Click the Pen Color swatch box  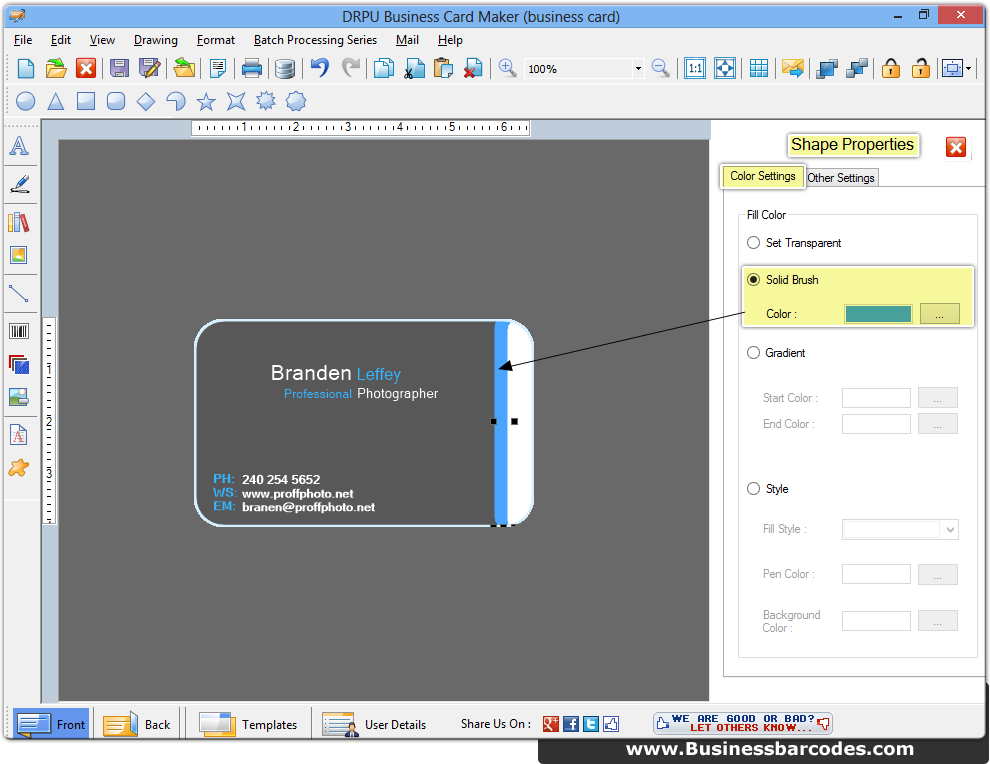[876, 574]
